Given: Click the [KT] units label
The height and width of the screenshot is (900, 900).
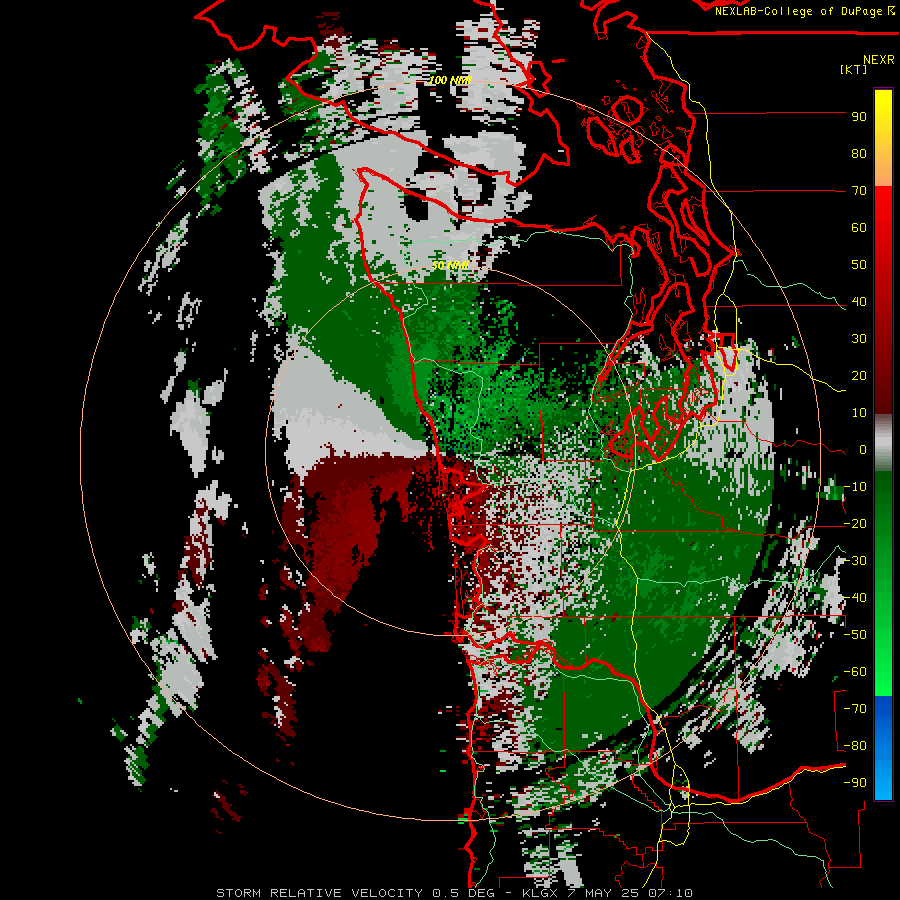Looking at the screenshot, I should tap(854, 69).
